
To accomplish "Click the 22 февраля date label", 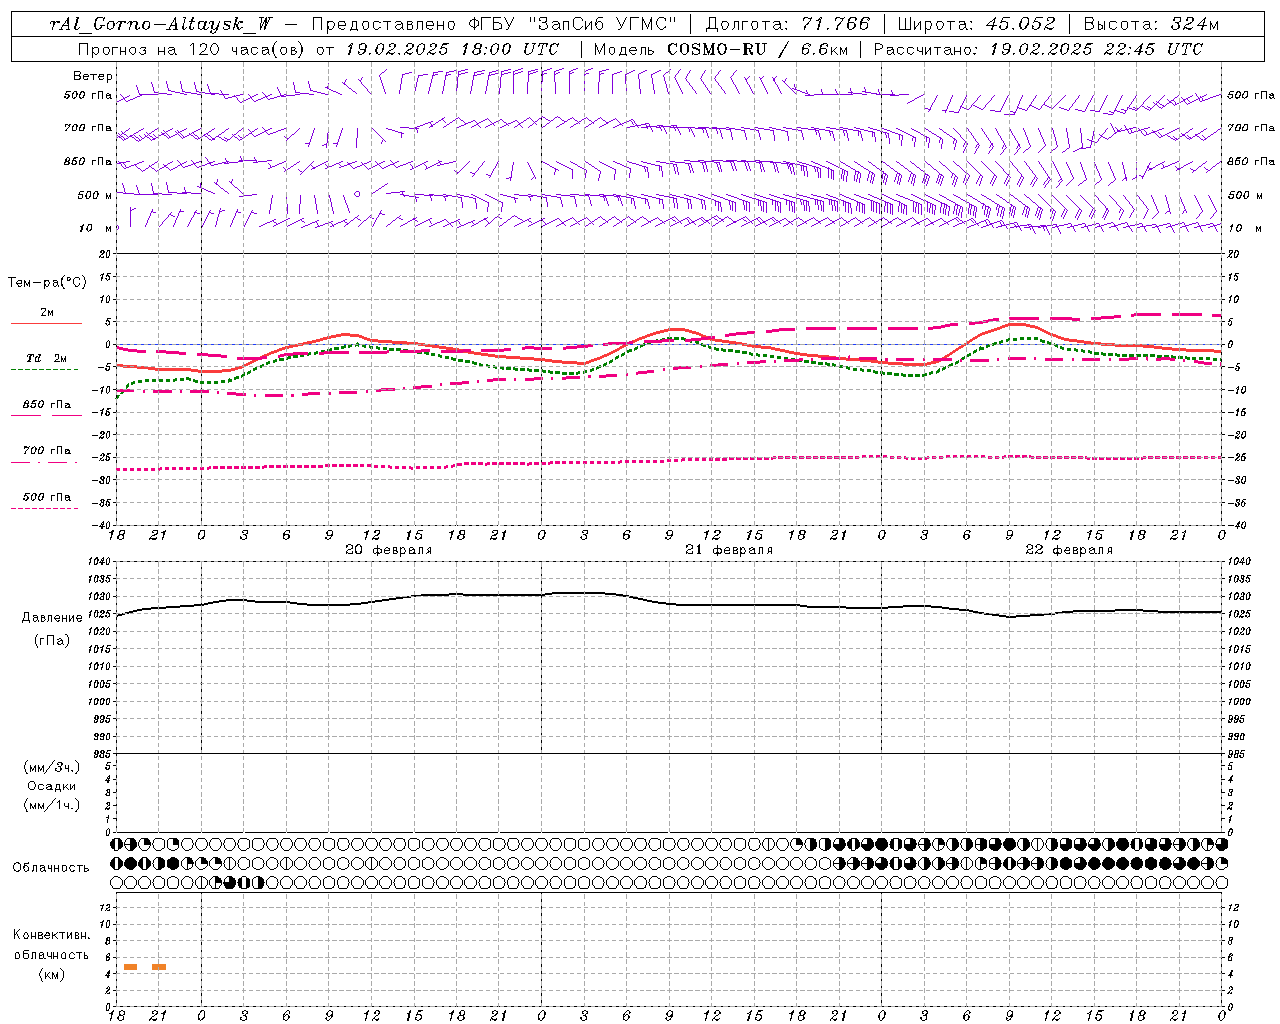I will [1069, 550].
